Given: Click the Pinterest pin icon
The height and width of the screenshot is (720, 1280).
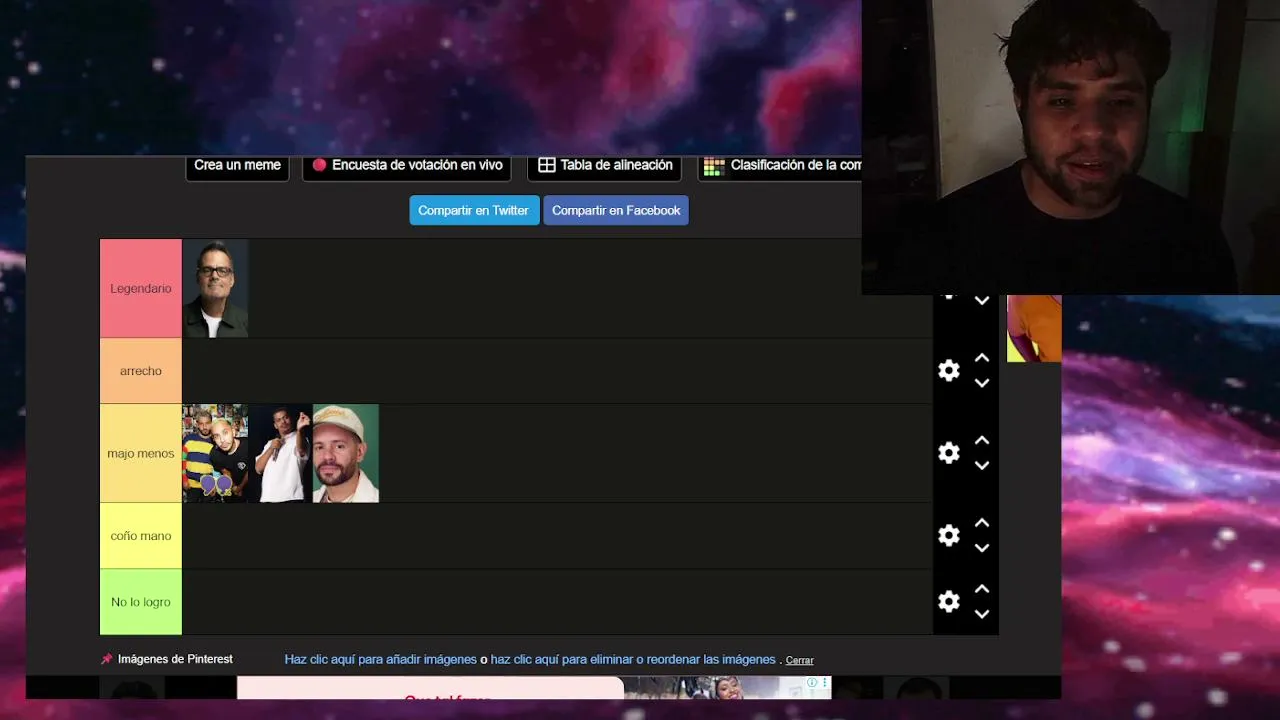Looking at the screenshot, I should [107, 659].
